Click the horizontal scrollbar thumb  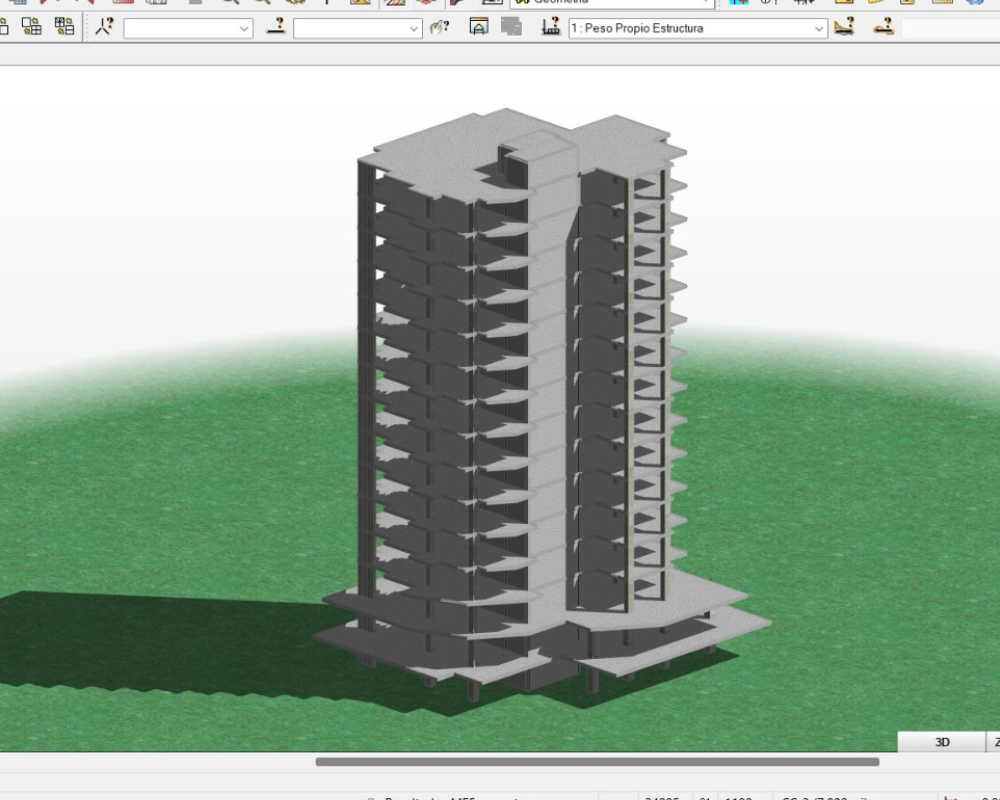[x=597, y=762]
